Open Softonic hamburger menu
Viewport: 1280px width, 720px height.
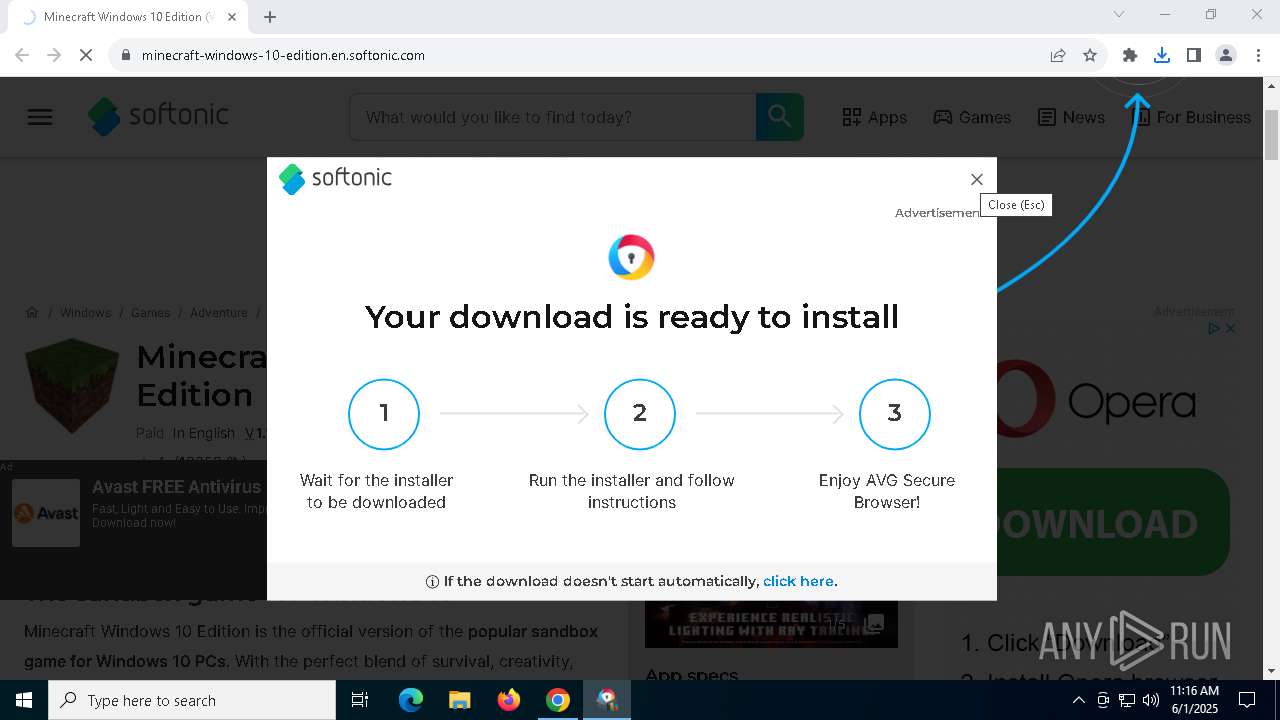(40, 117)
